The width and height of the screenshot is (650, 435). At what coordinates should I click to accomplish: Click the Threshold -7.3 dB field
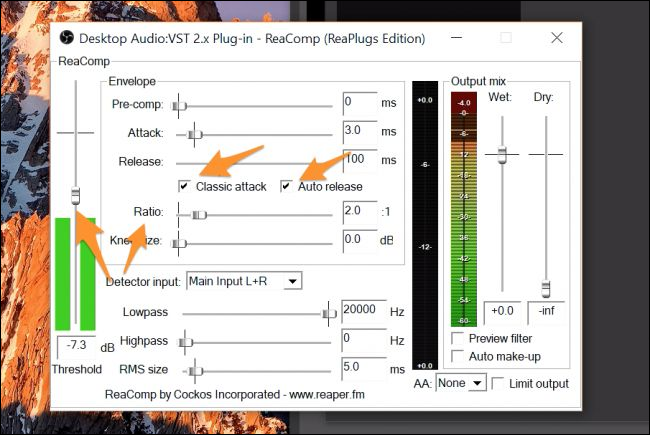click(x=76, y=347)
